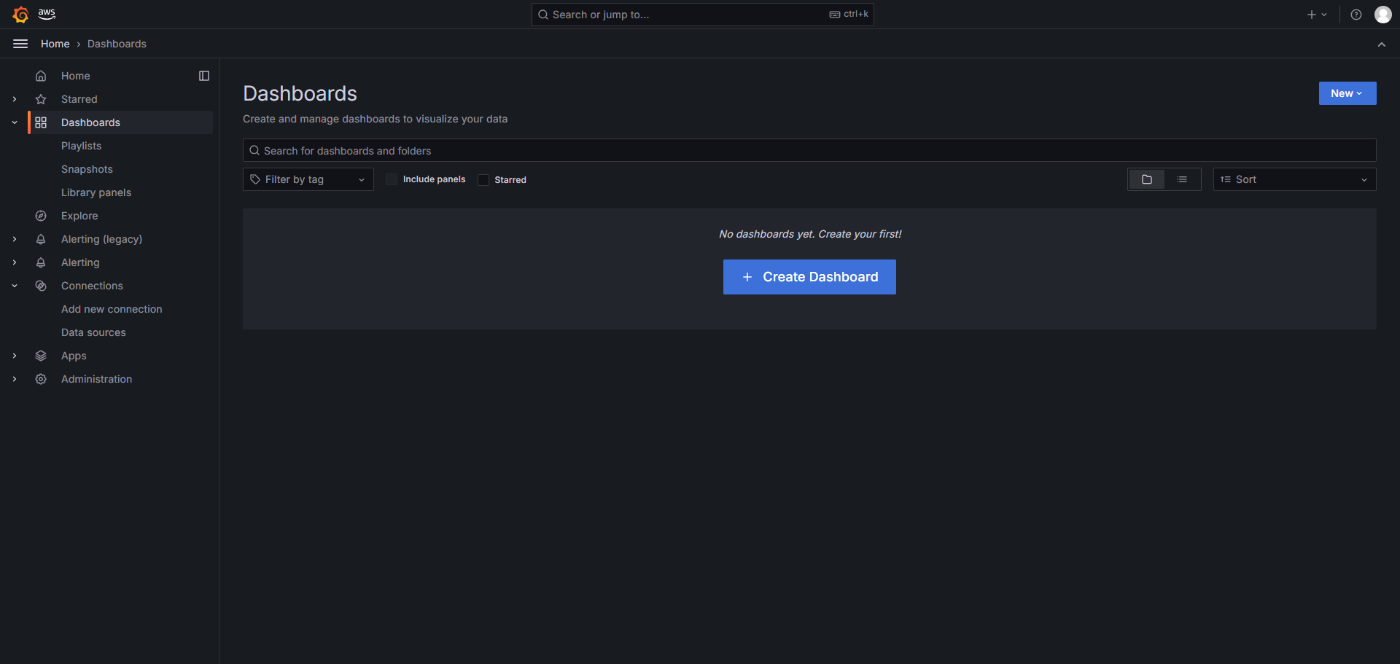Click the Alerting (legacy) bell icon
Screen dimensions: 1400x664
pyautogui.click(x=41, y=239)
